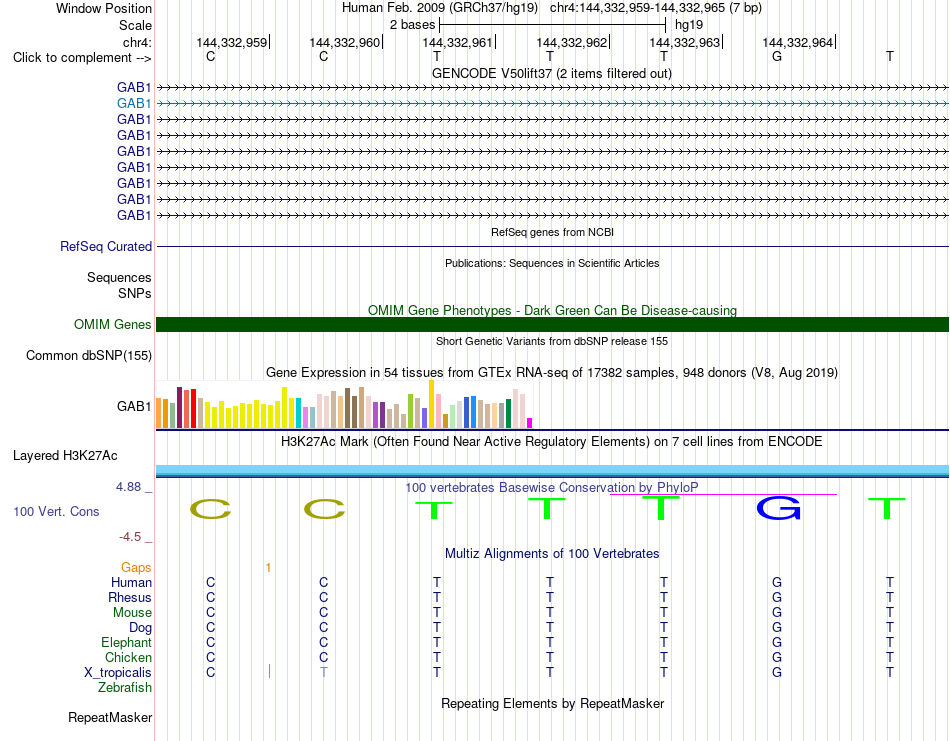Select the '100 Vert. Cons' track label
Screen dimensions: 950x741
tap(56, 511)
